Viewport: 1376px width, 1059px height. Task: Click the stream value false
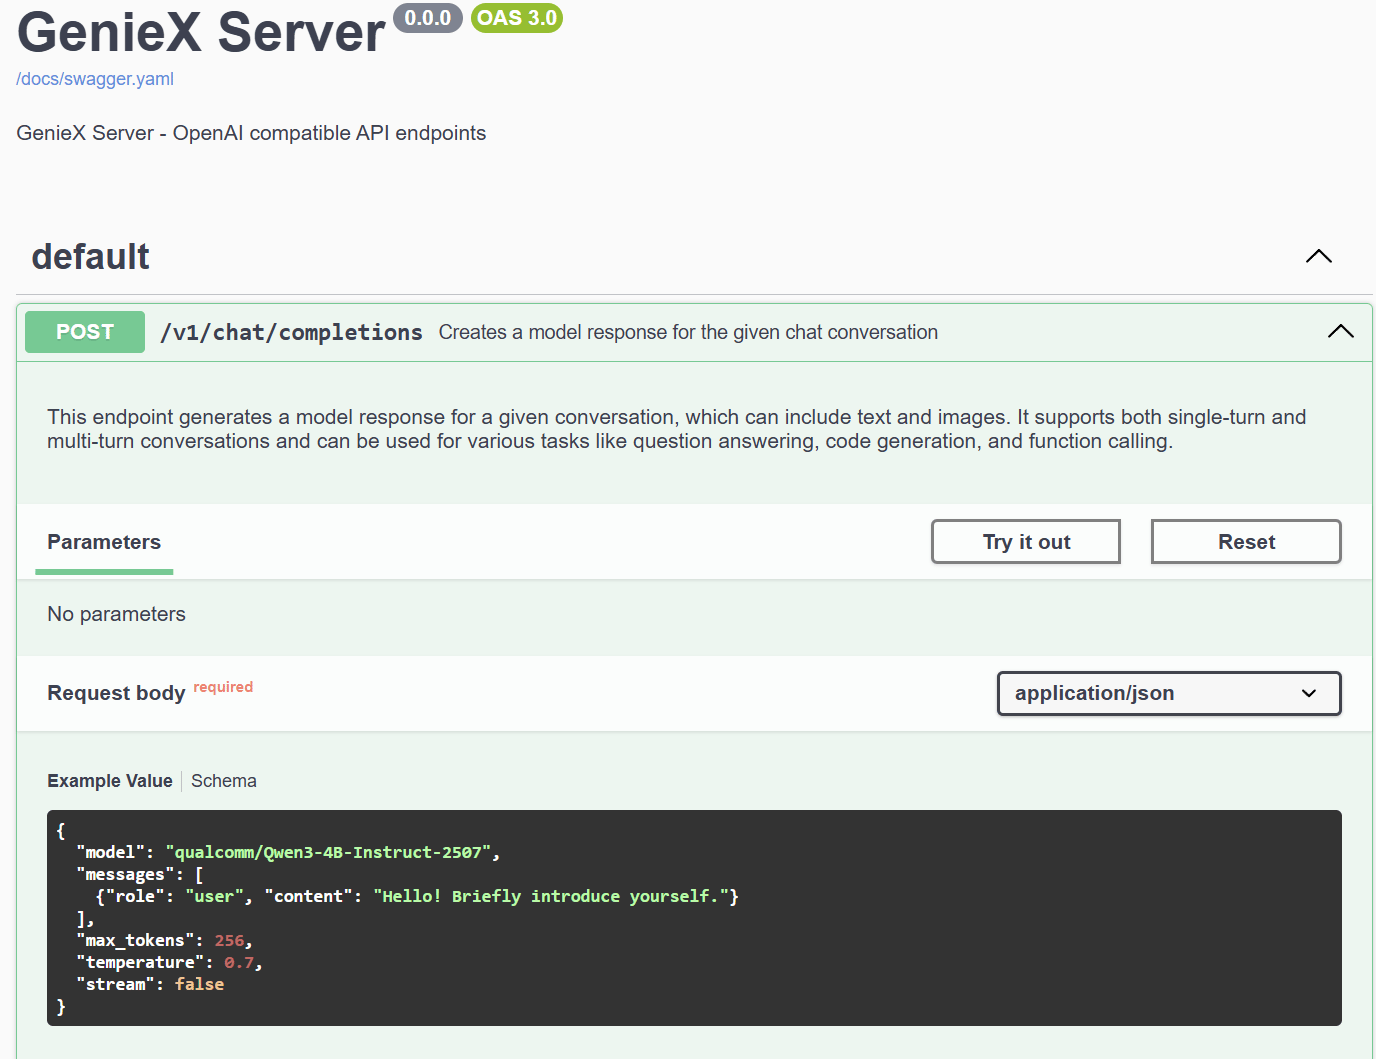tap(199, 984)
